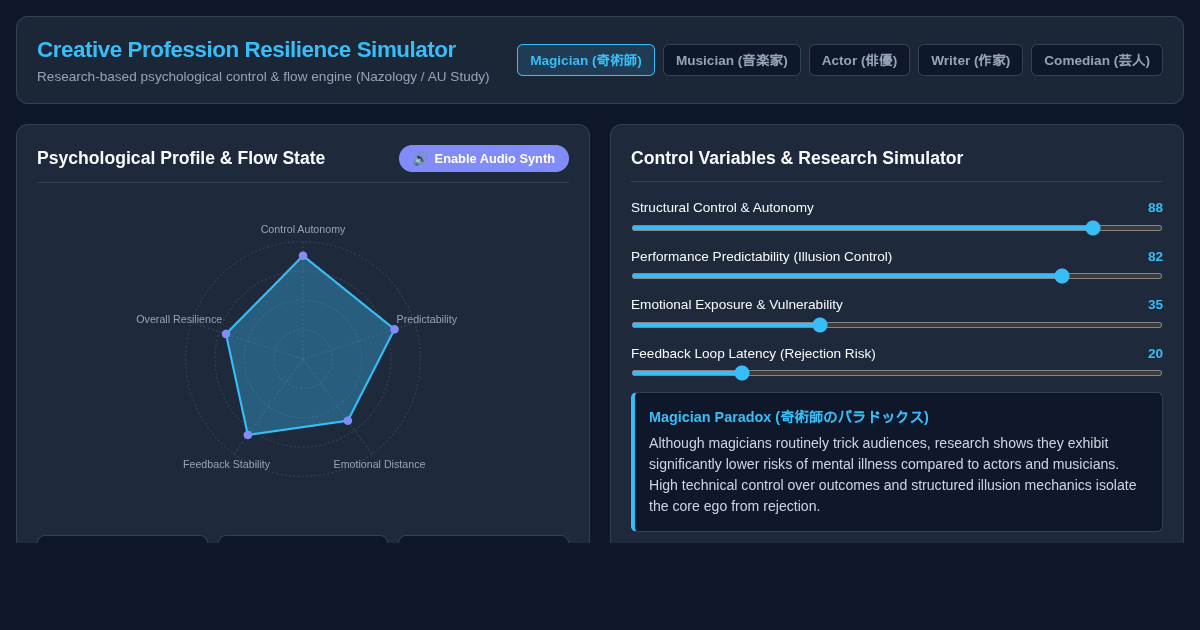Click the speaker icon in Enable Audio Synth
Viewport: 1200px width, 630px height.
tap(420, 159)
